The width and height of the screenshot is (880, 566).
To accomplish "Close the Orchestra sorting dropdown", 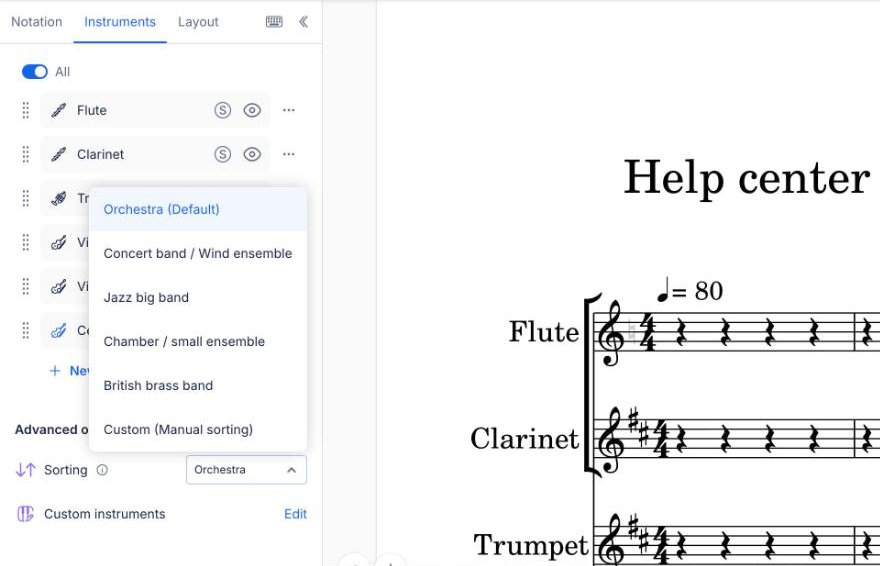I will click(x=246, y=470).
